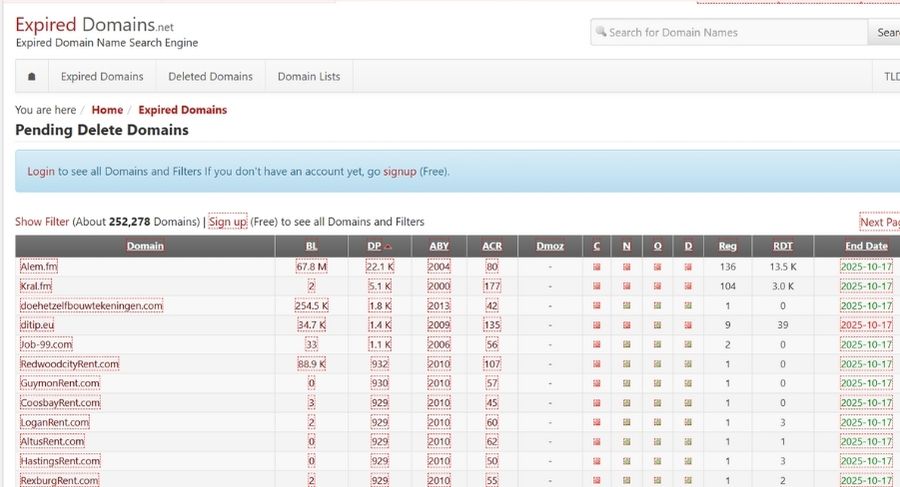900x487 pixels.
Task: Click the N column status icon for Kral.fm
Action: point(627,286)
